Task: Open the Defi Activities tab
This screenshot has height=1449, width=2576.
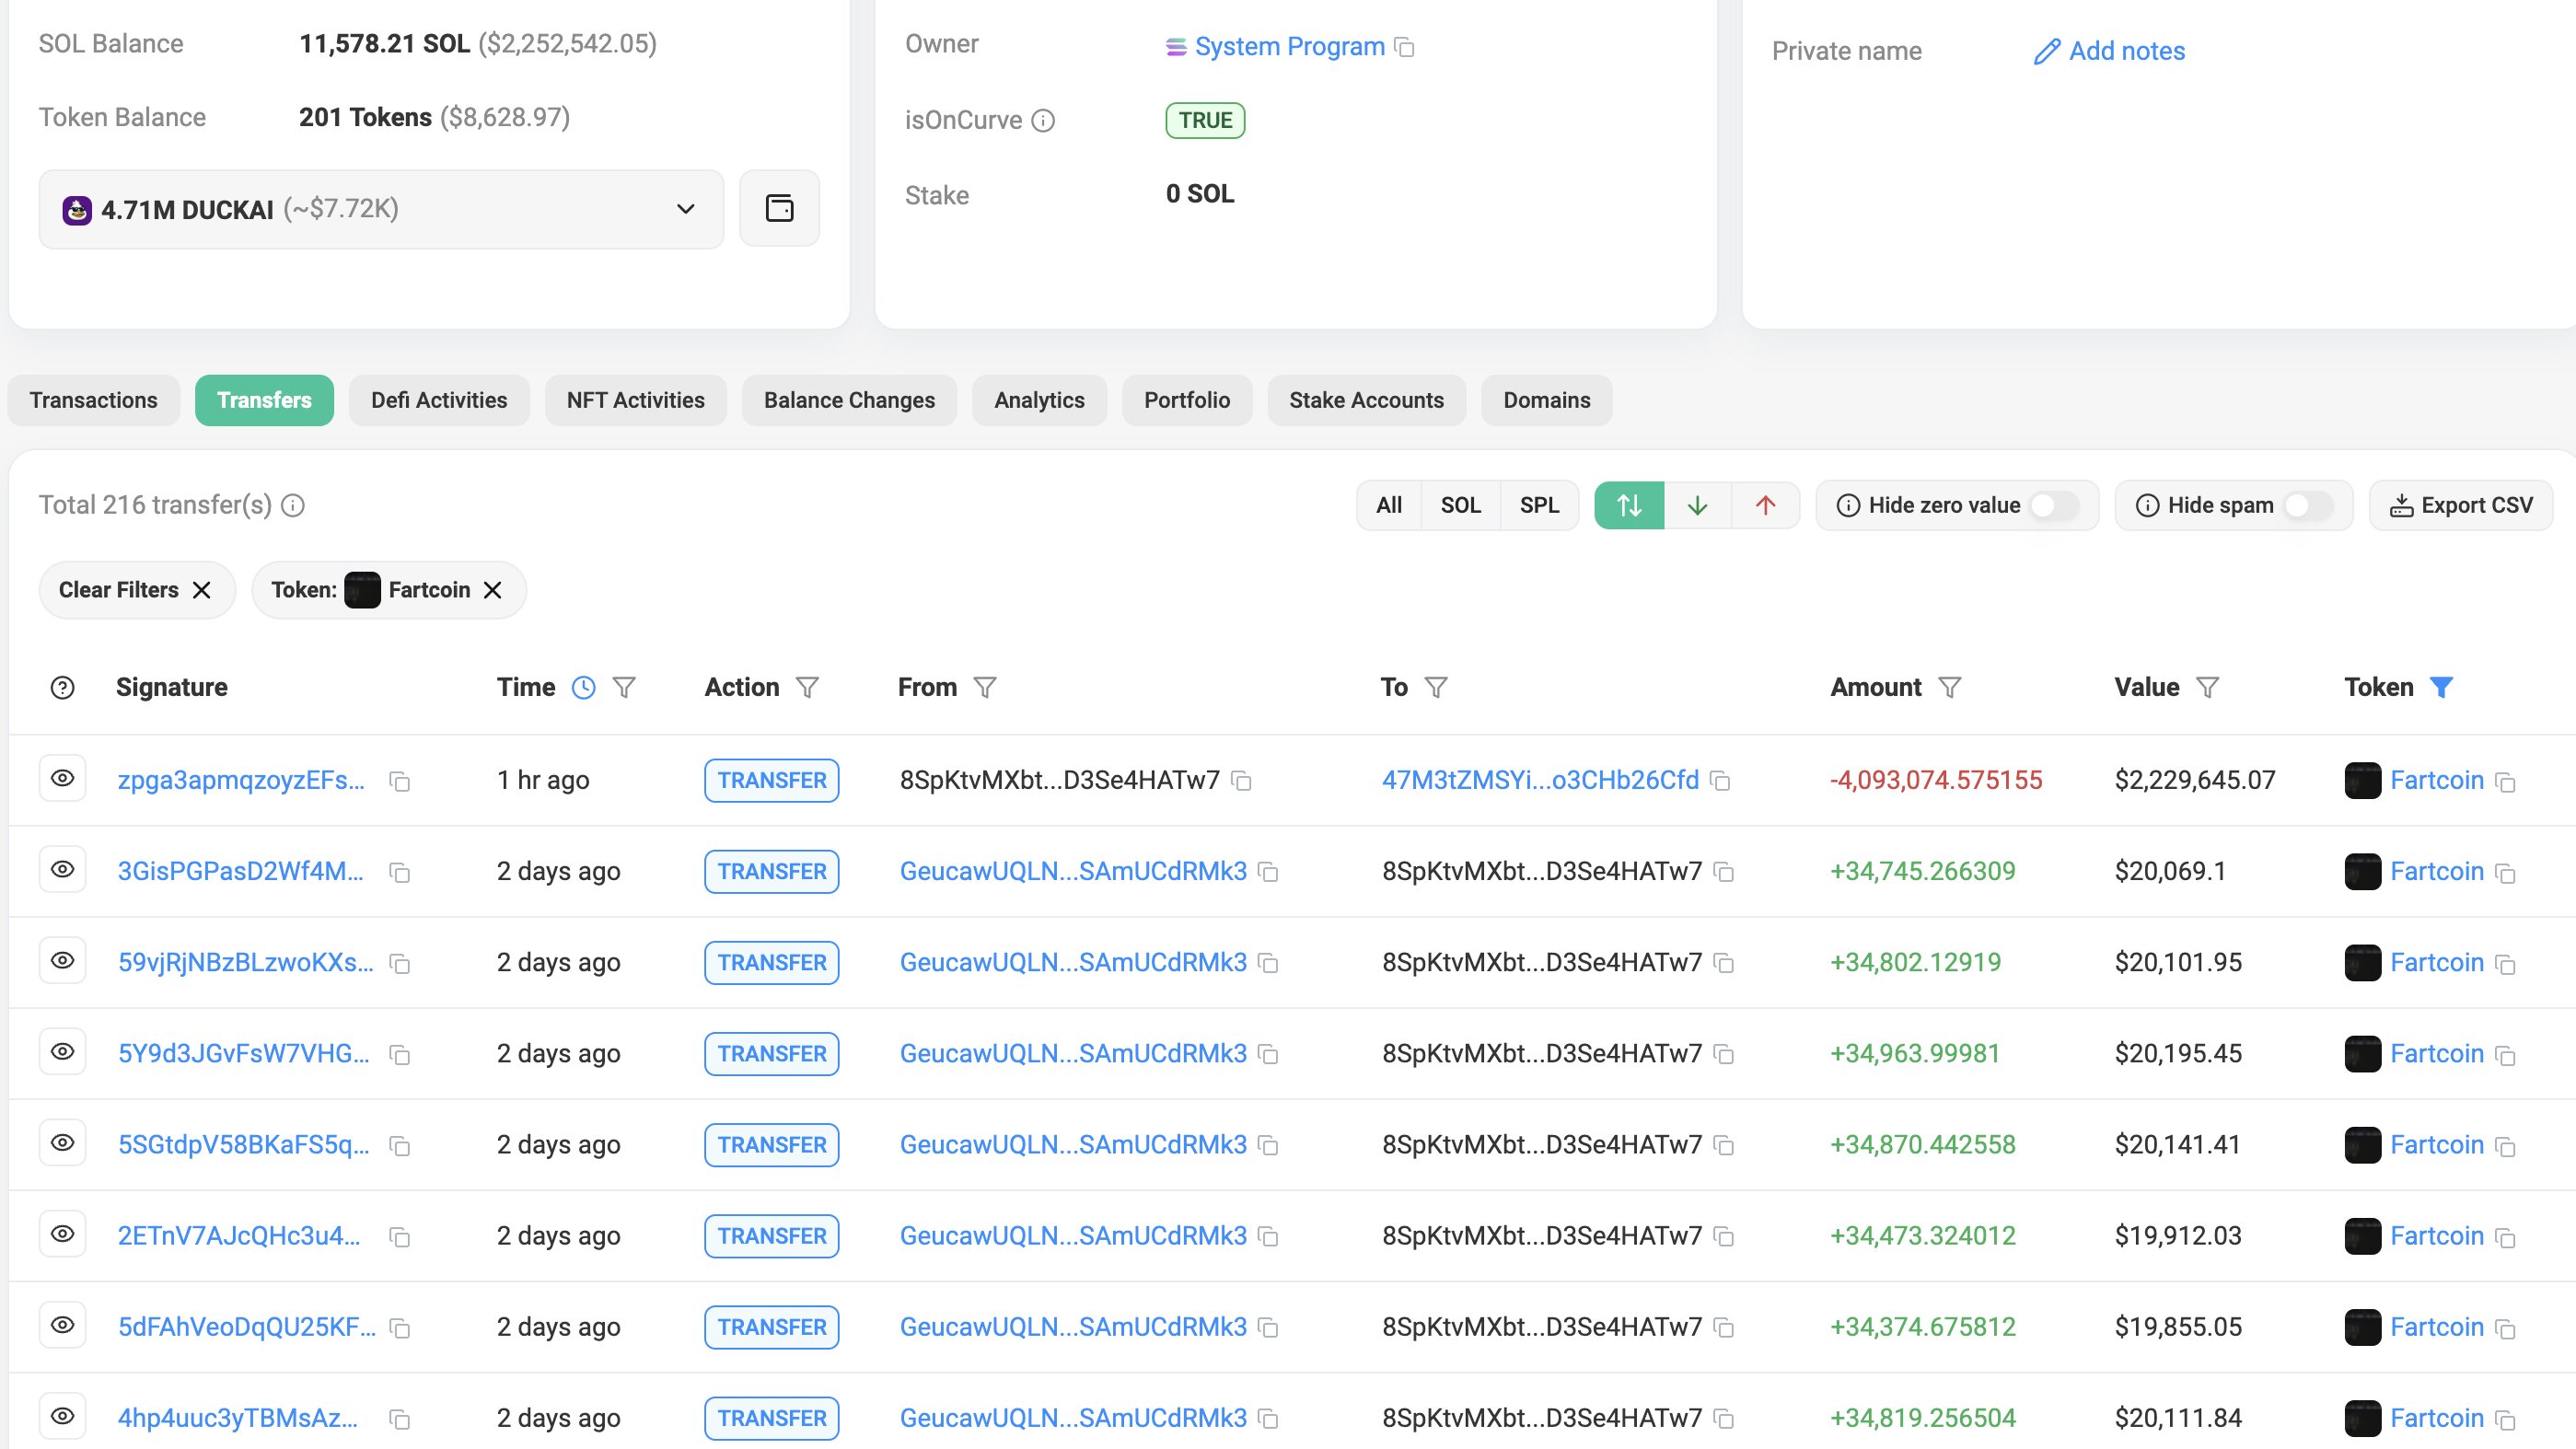Action: (x=439, y=400)
